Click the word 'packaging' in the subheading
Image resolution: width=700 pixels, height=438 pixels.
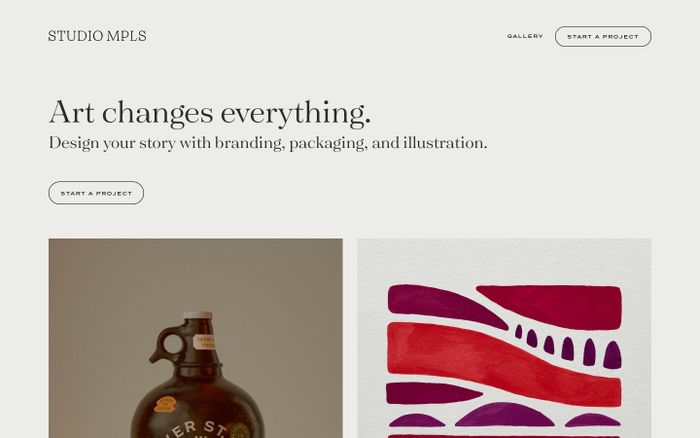[329, 143]
